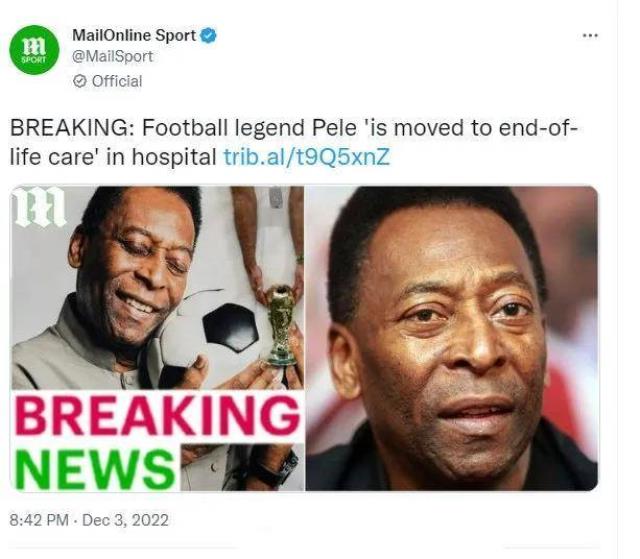The width and height of the screenshot is (640, 559).
Task: Click the blue verified checkmark badge
Action: tap(209, 35)
